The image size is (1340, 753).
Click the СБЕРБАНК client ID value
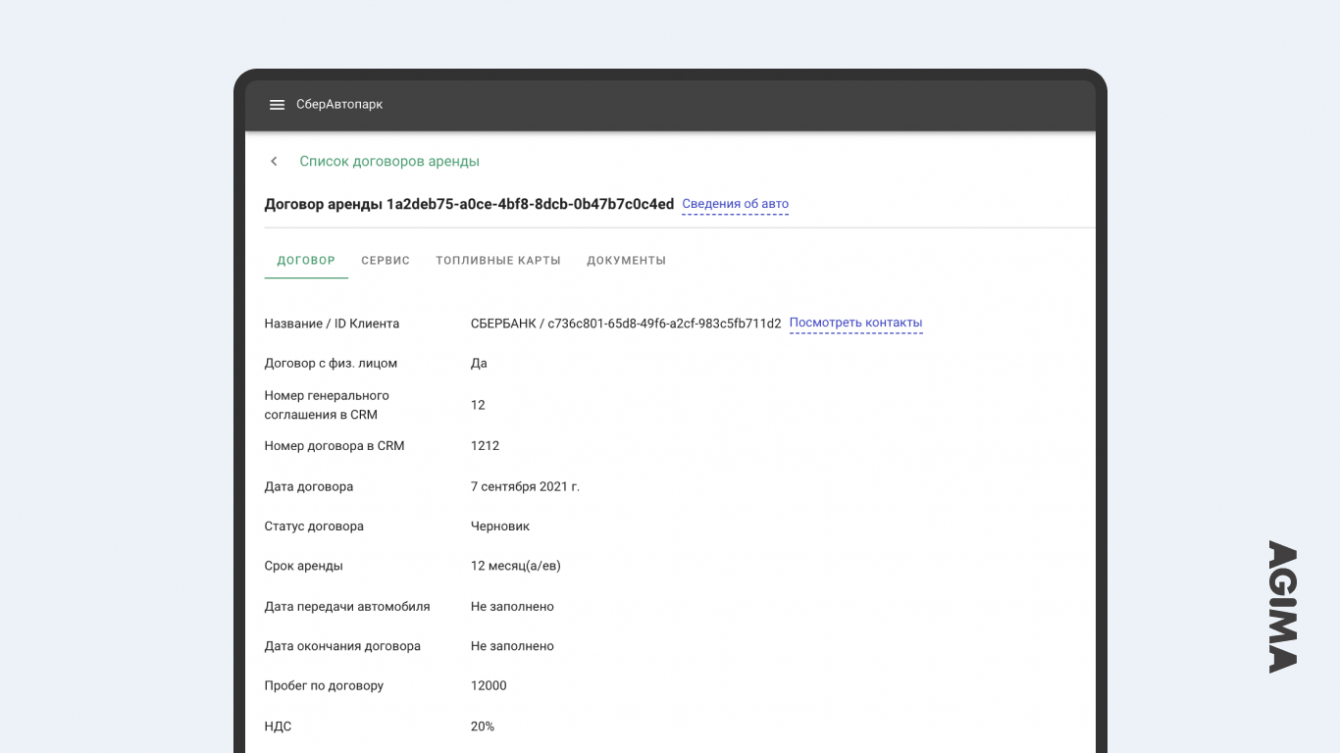(625, 324)
